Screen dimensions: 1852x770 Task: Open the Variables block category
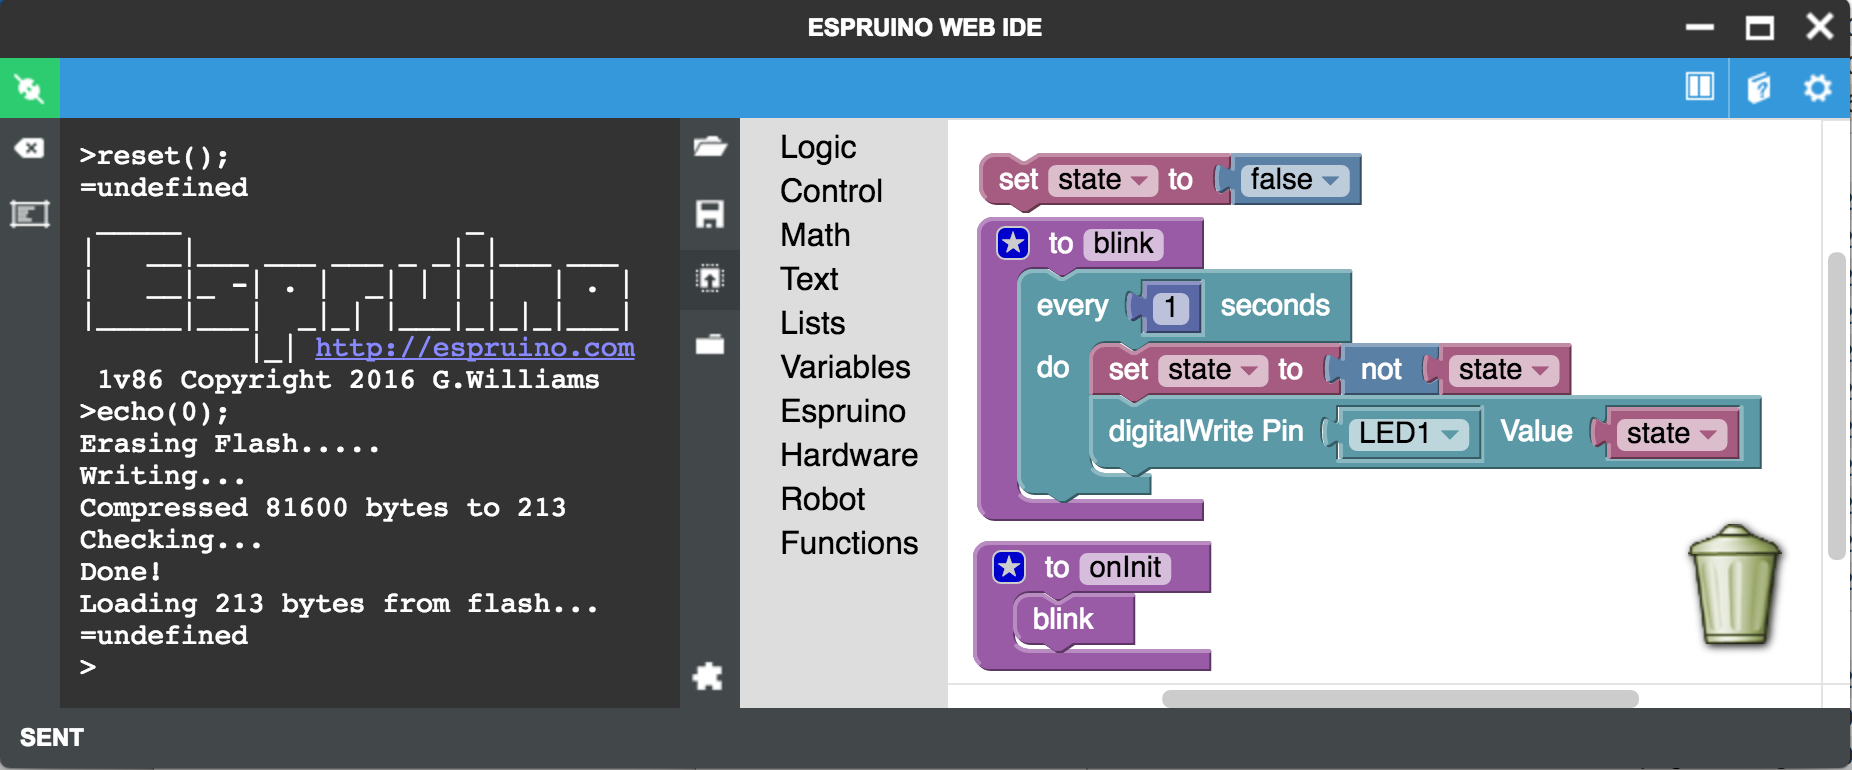[845, 367]
